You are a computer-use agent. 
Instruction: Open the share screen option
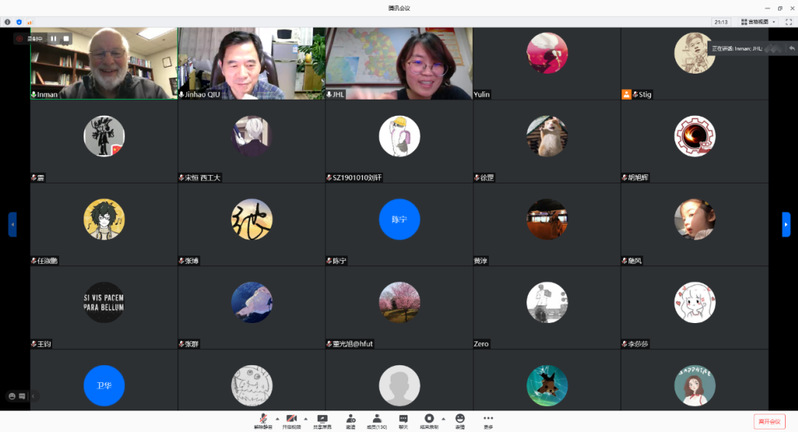(322, 419)
